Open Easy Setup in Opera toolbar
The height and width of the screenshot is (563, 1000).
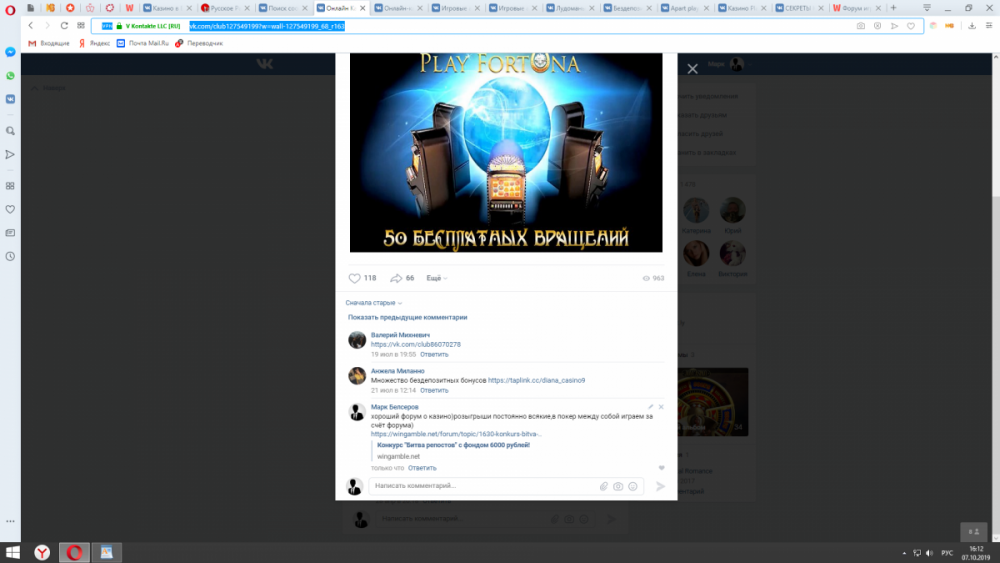[989, 26]
